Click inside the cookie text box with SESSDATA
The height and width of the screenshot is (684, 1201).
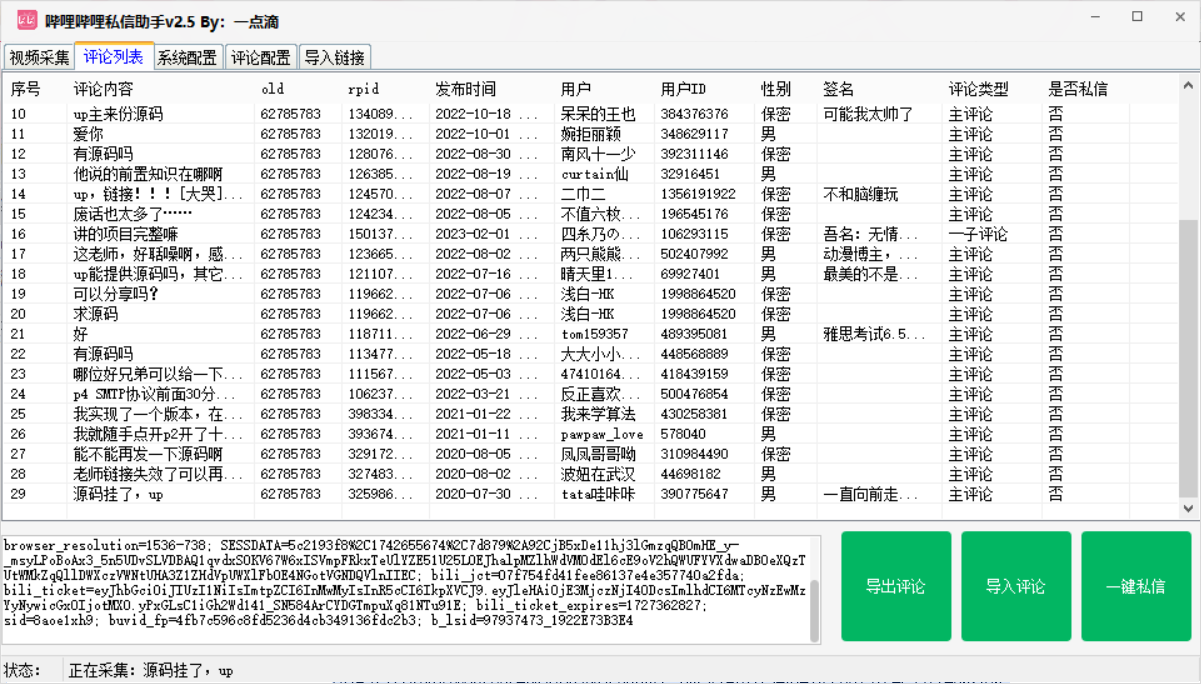406,590
